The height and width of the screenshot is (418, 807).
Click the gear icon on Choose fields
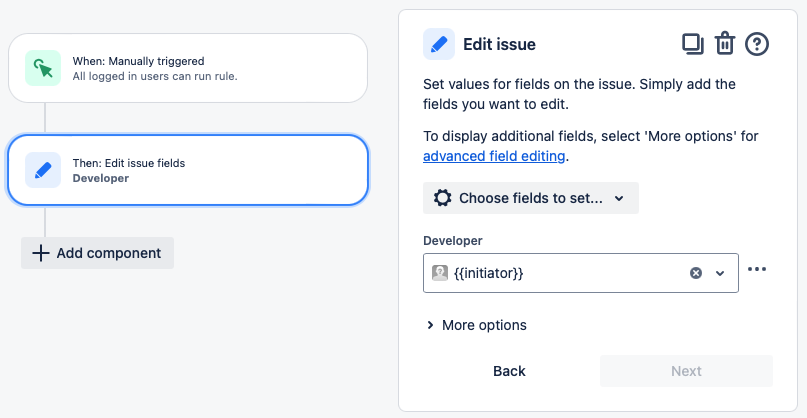[442, 198]
